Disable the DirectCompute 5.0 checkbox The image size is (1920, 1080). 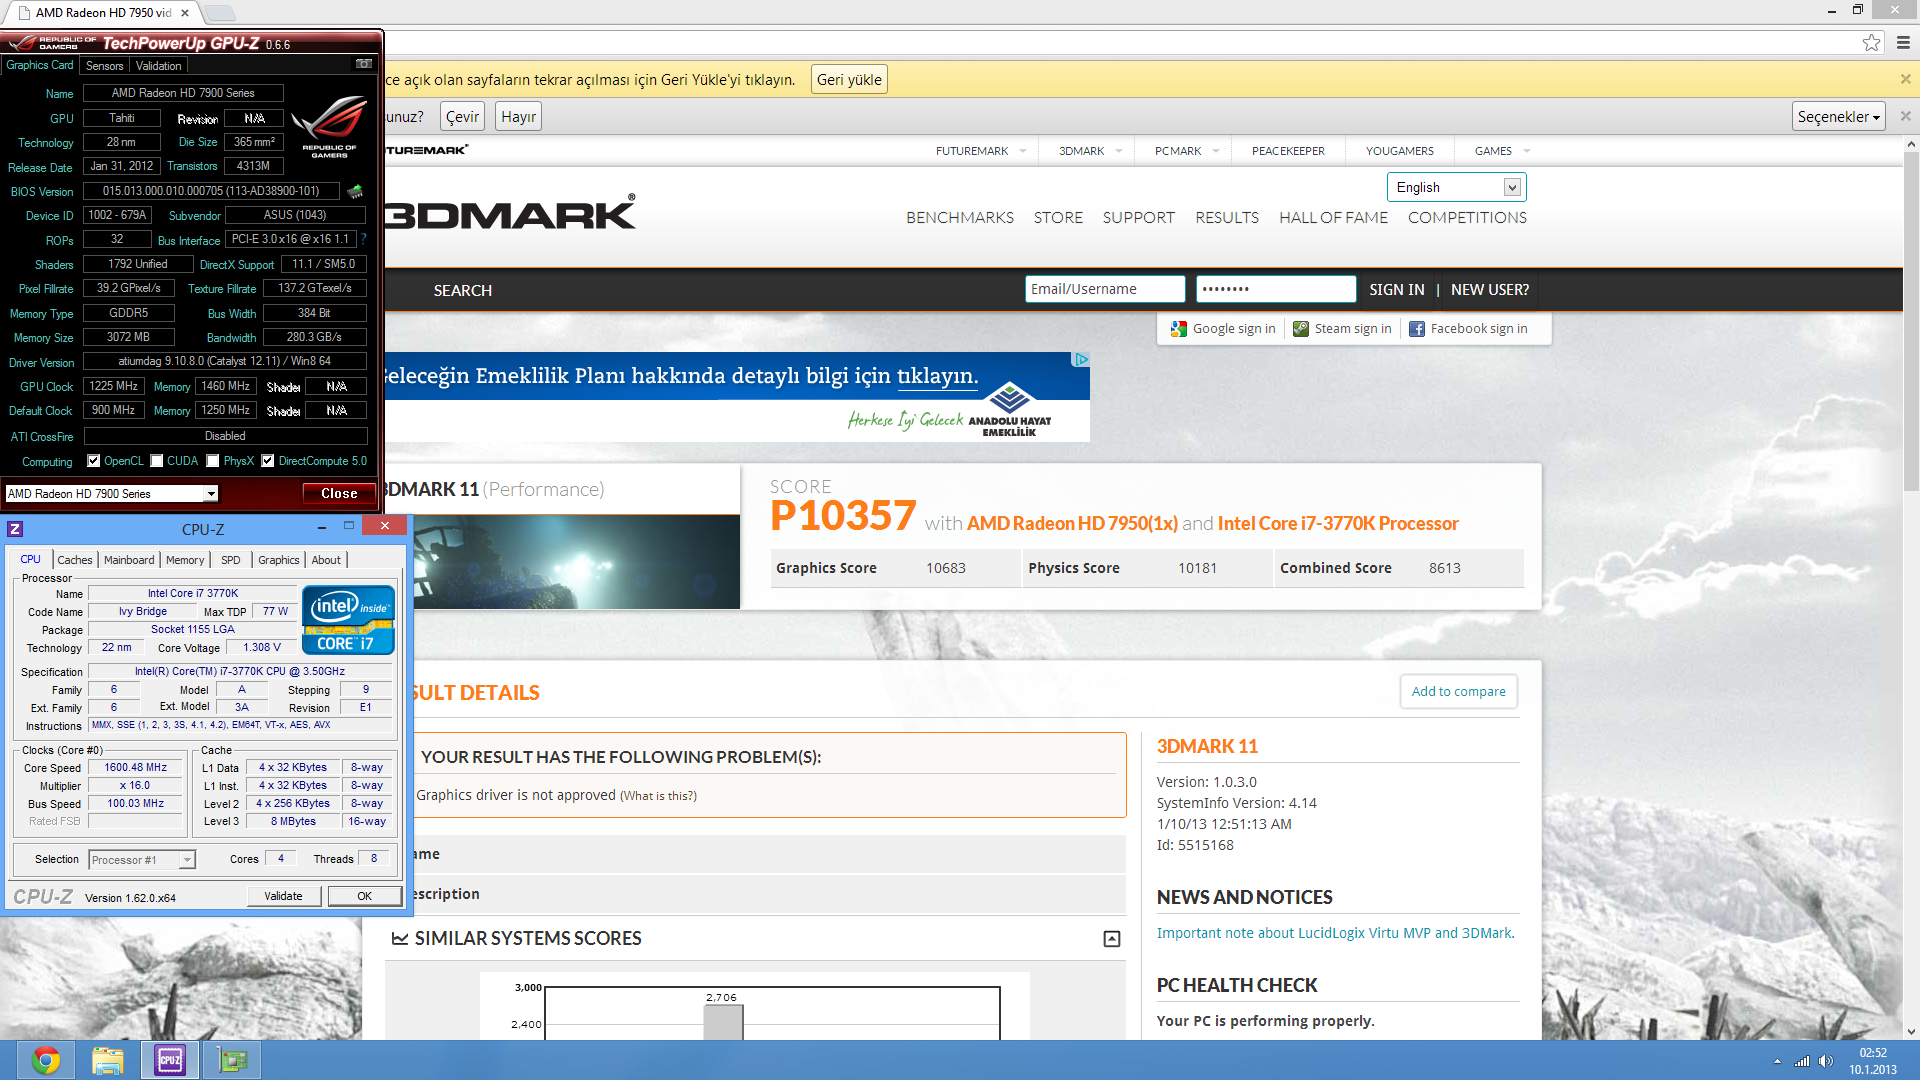click(267, 460)
